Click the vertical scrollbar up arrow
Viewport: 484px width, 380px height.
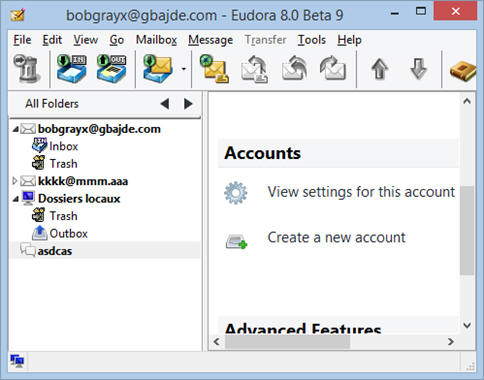pos(467,101)
